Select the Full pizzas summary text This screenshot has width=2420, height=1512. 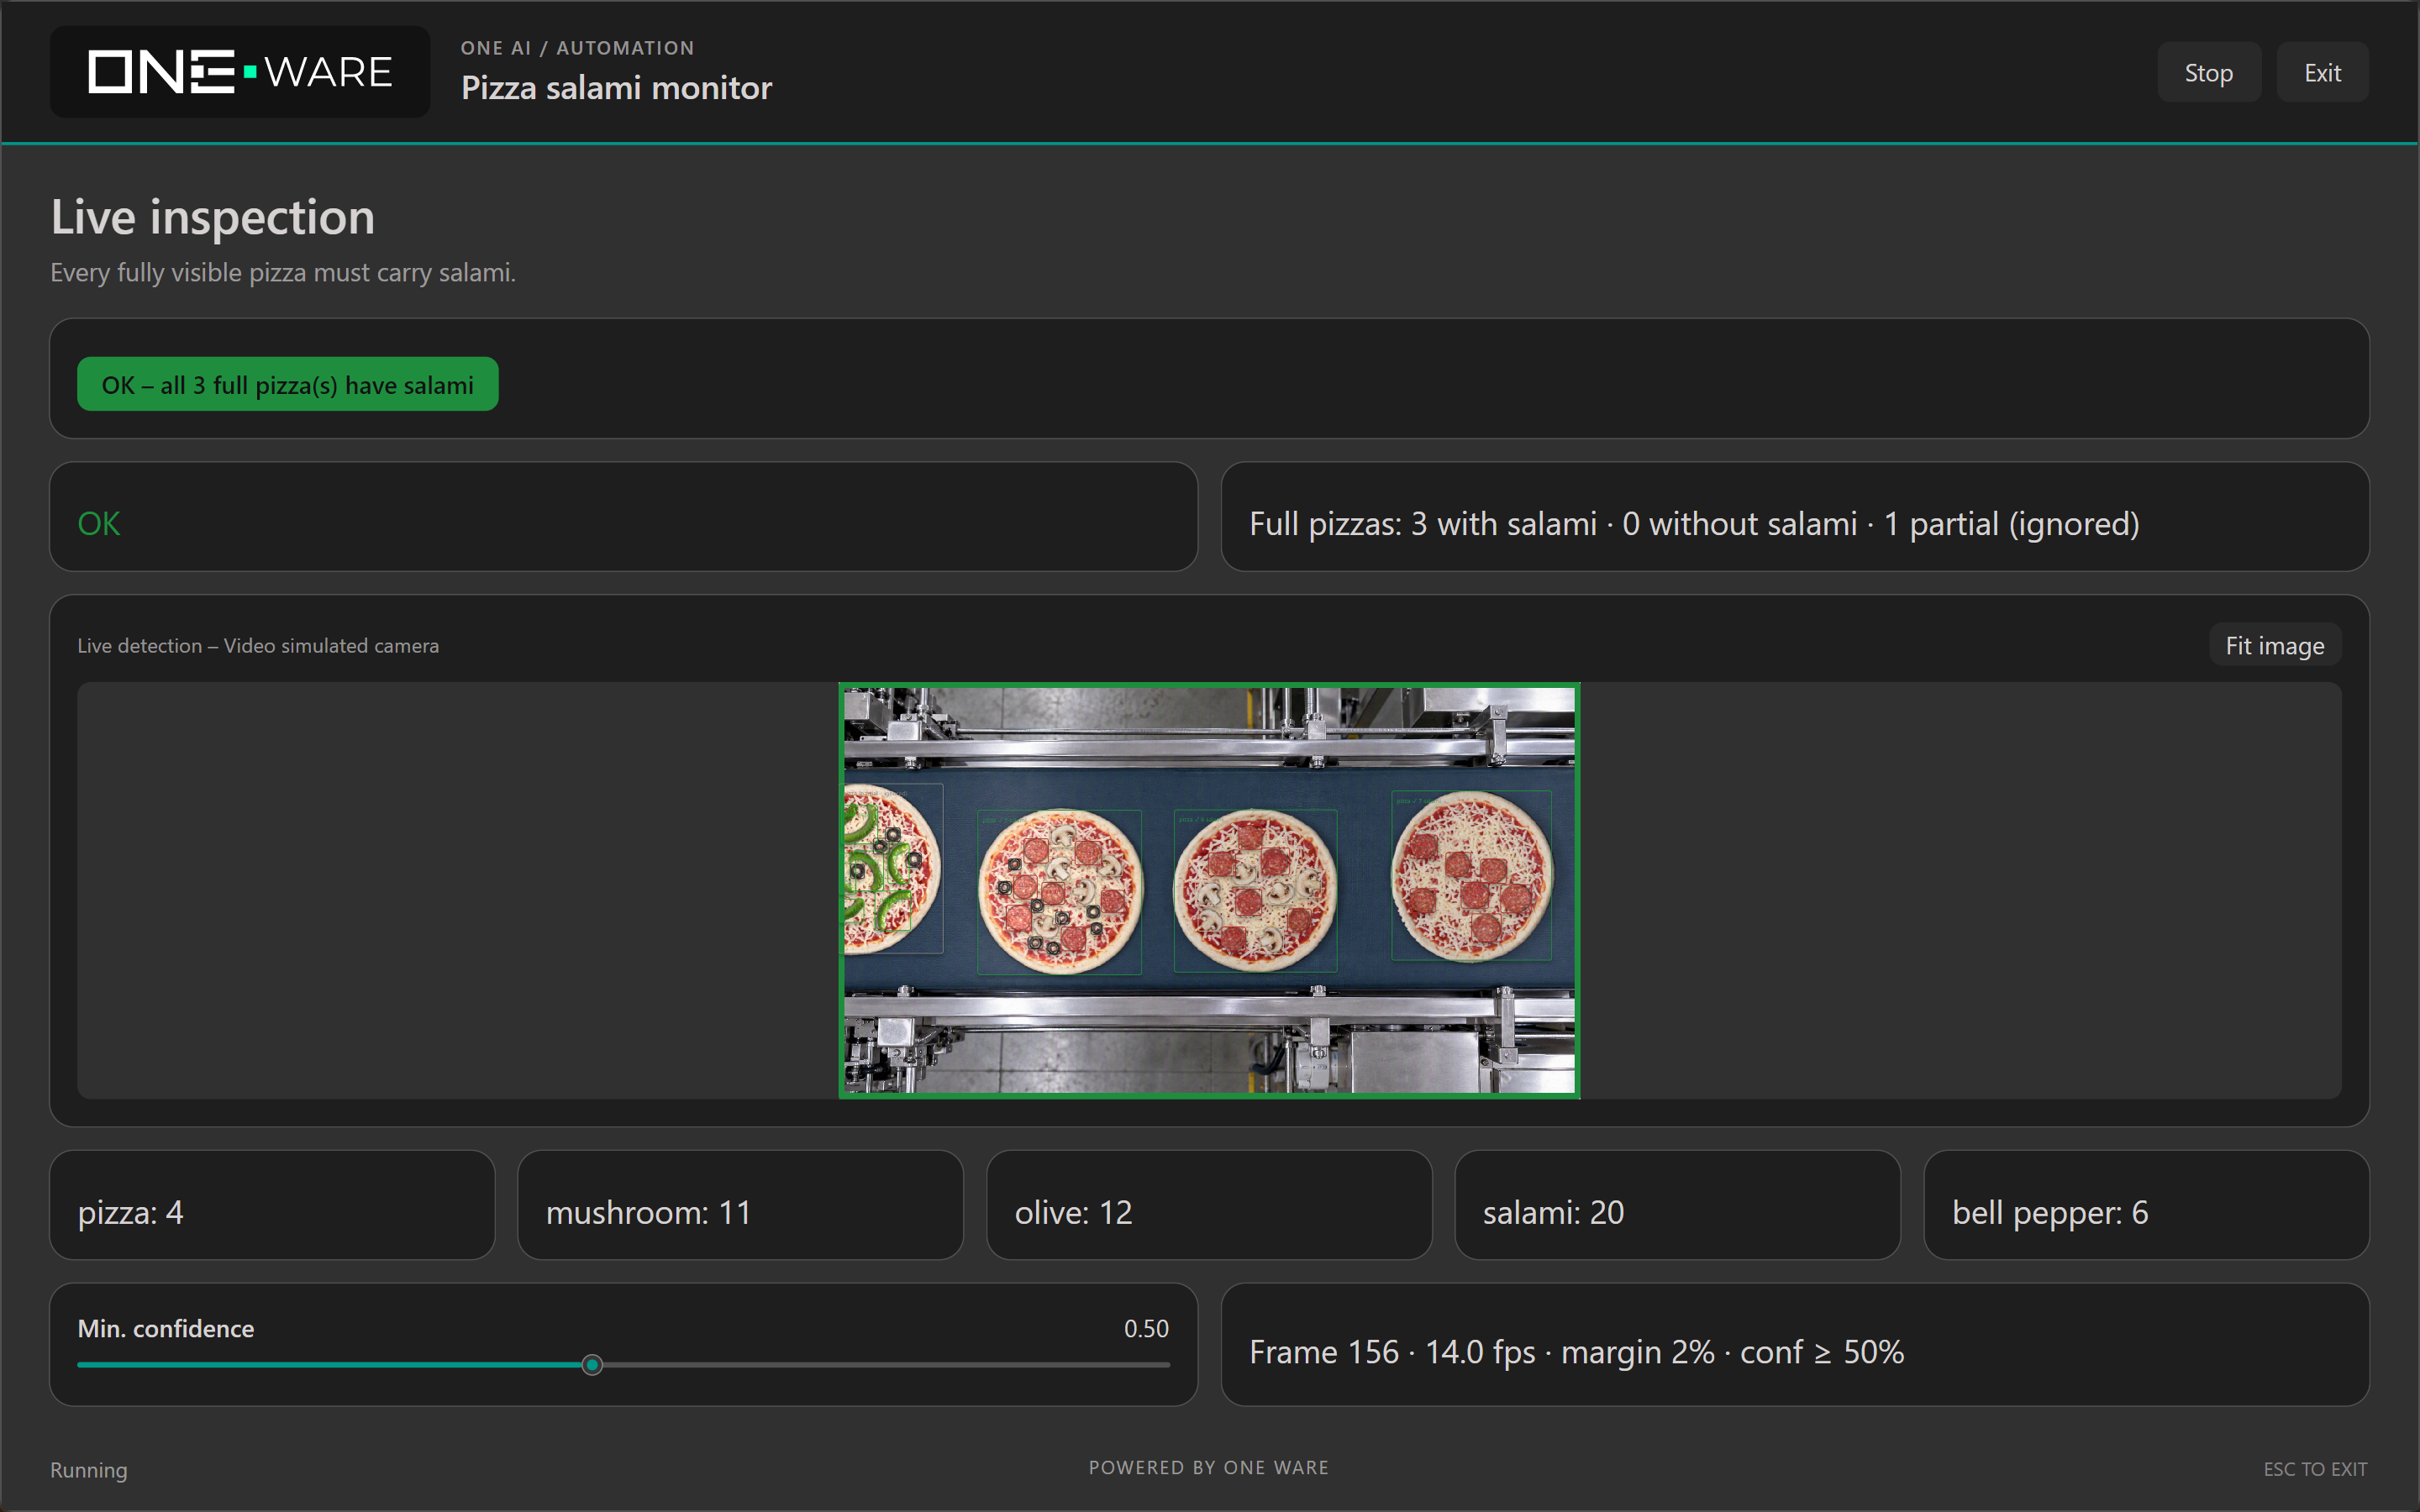pyautogui.click(x=1694, y=523)
